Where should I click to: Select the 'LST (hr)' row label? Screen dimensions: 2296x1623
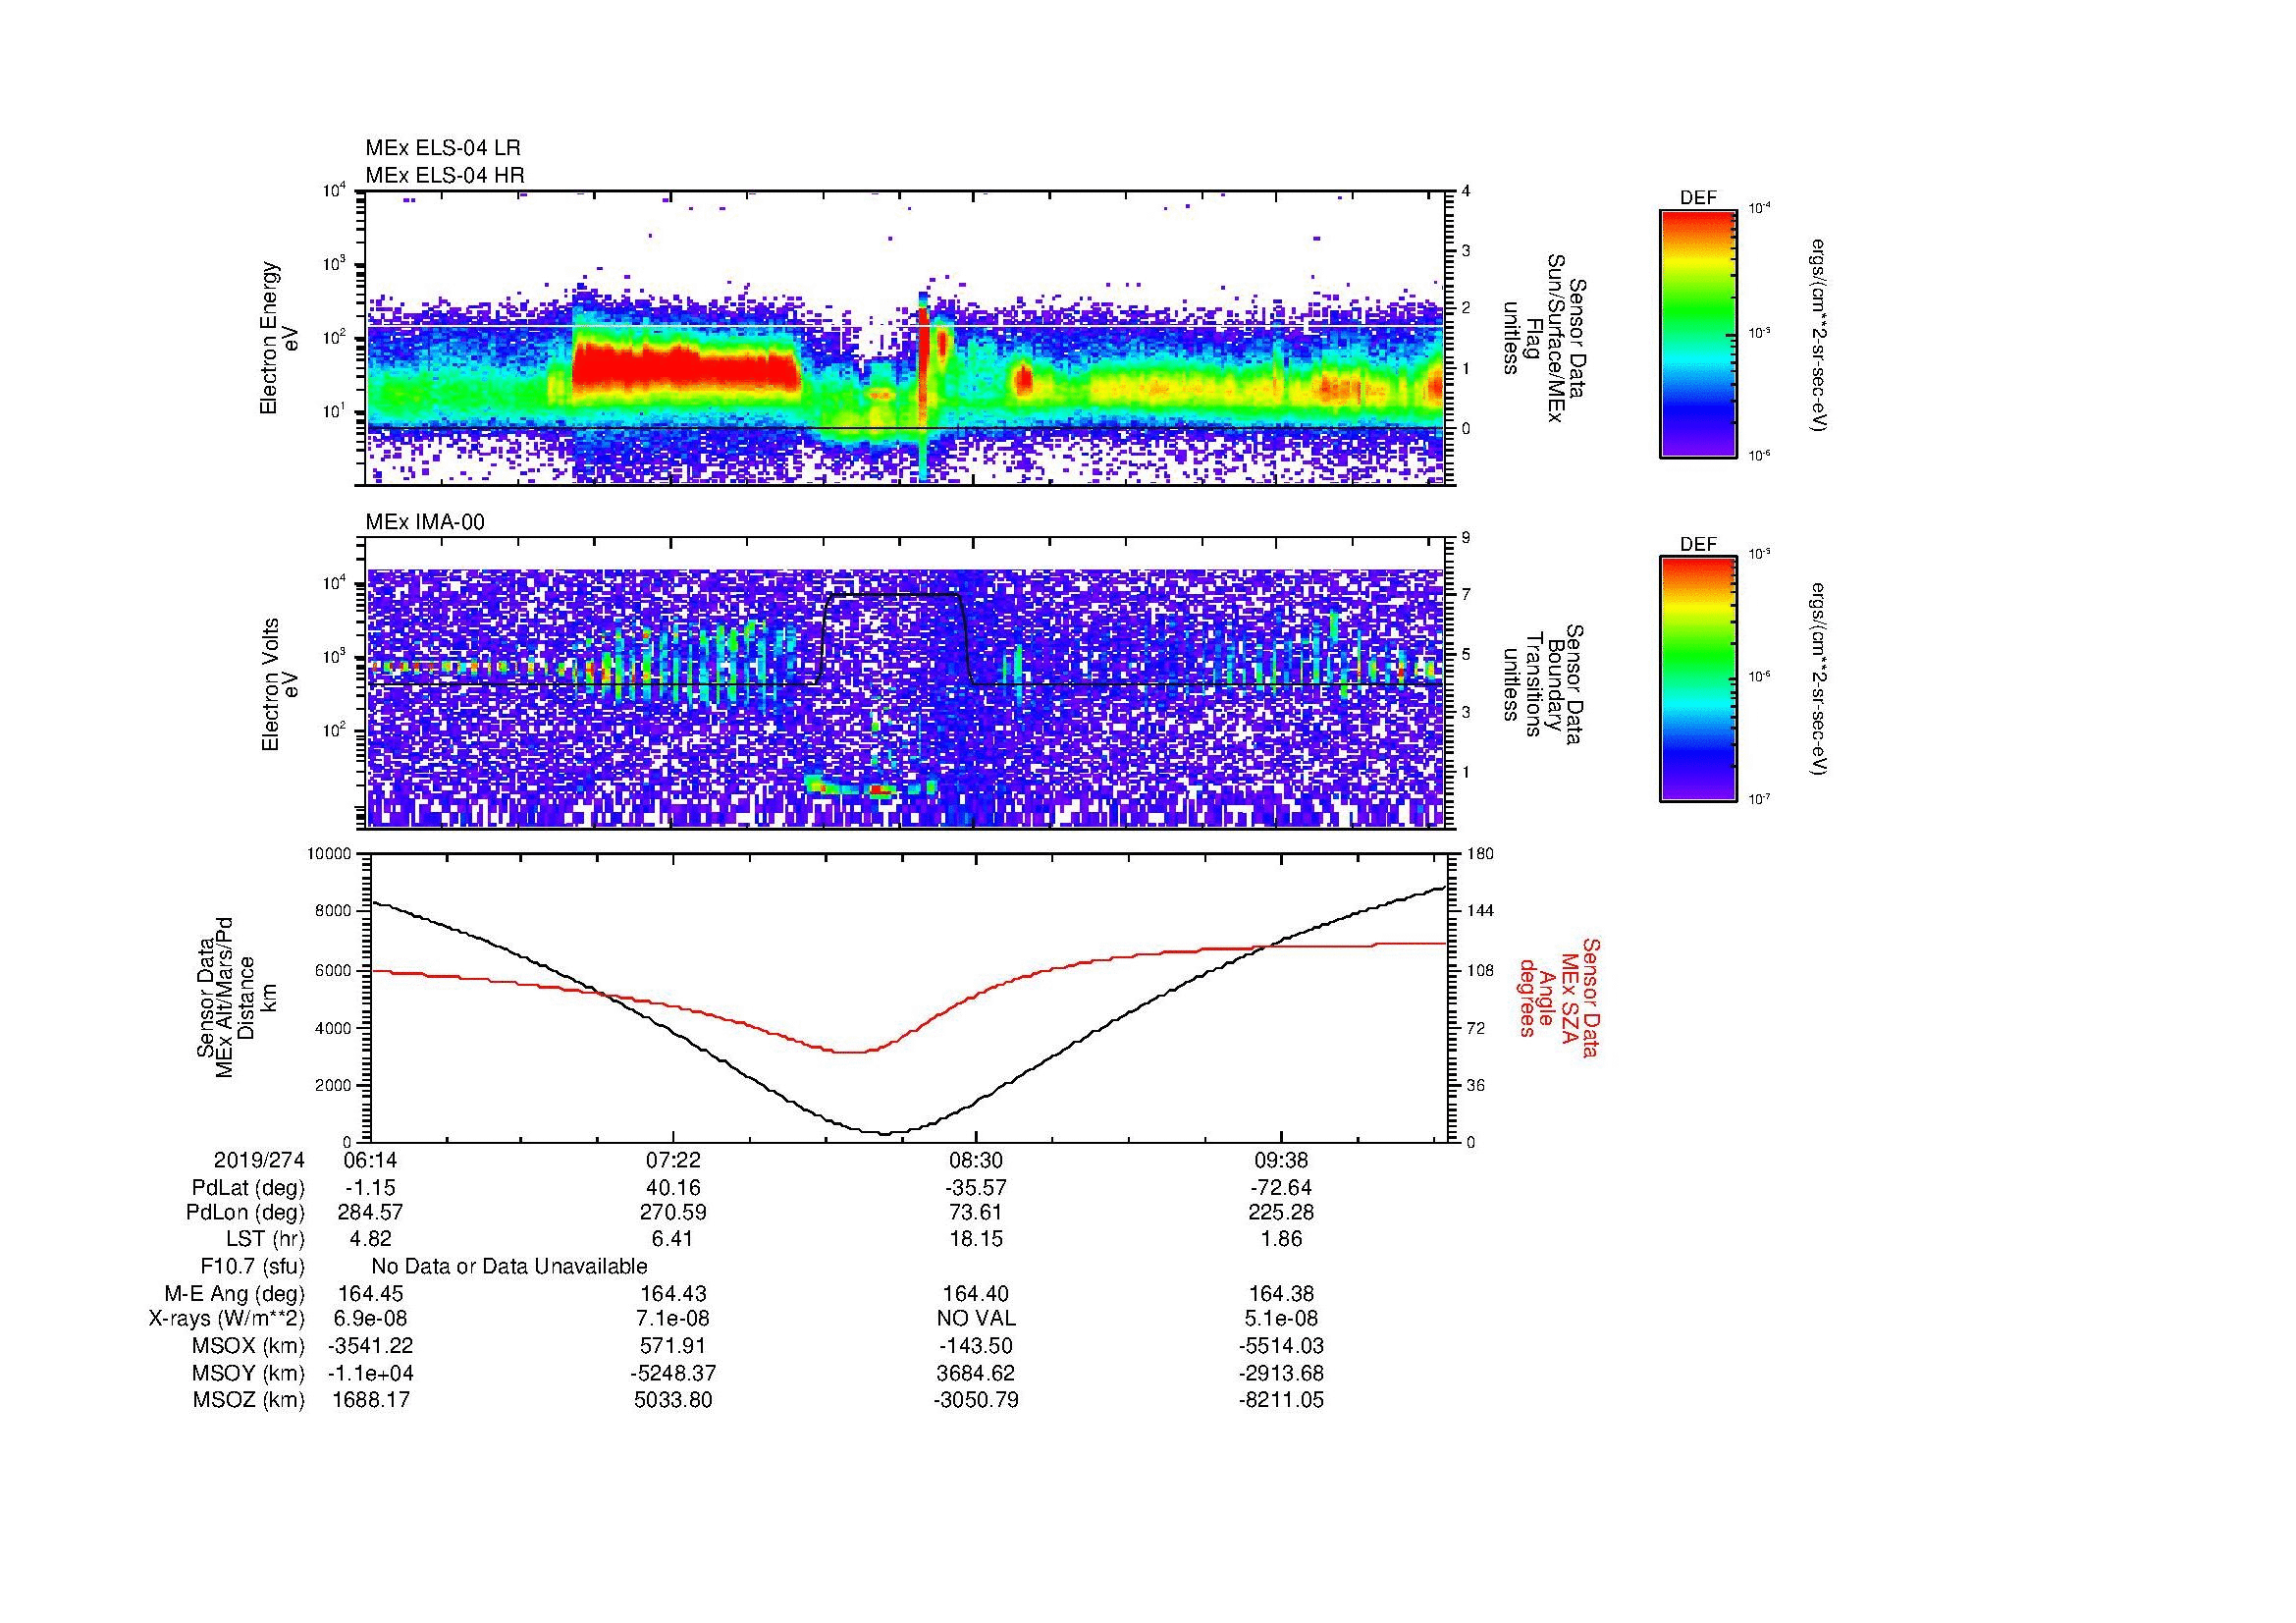(265, 1239)
